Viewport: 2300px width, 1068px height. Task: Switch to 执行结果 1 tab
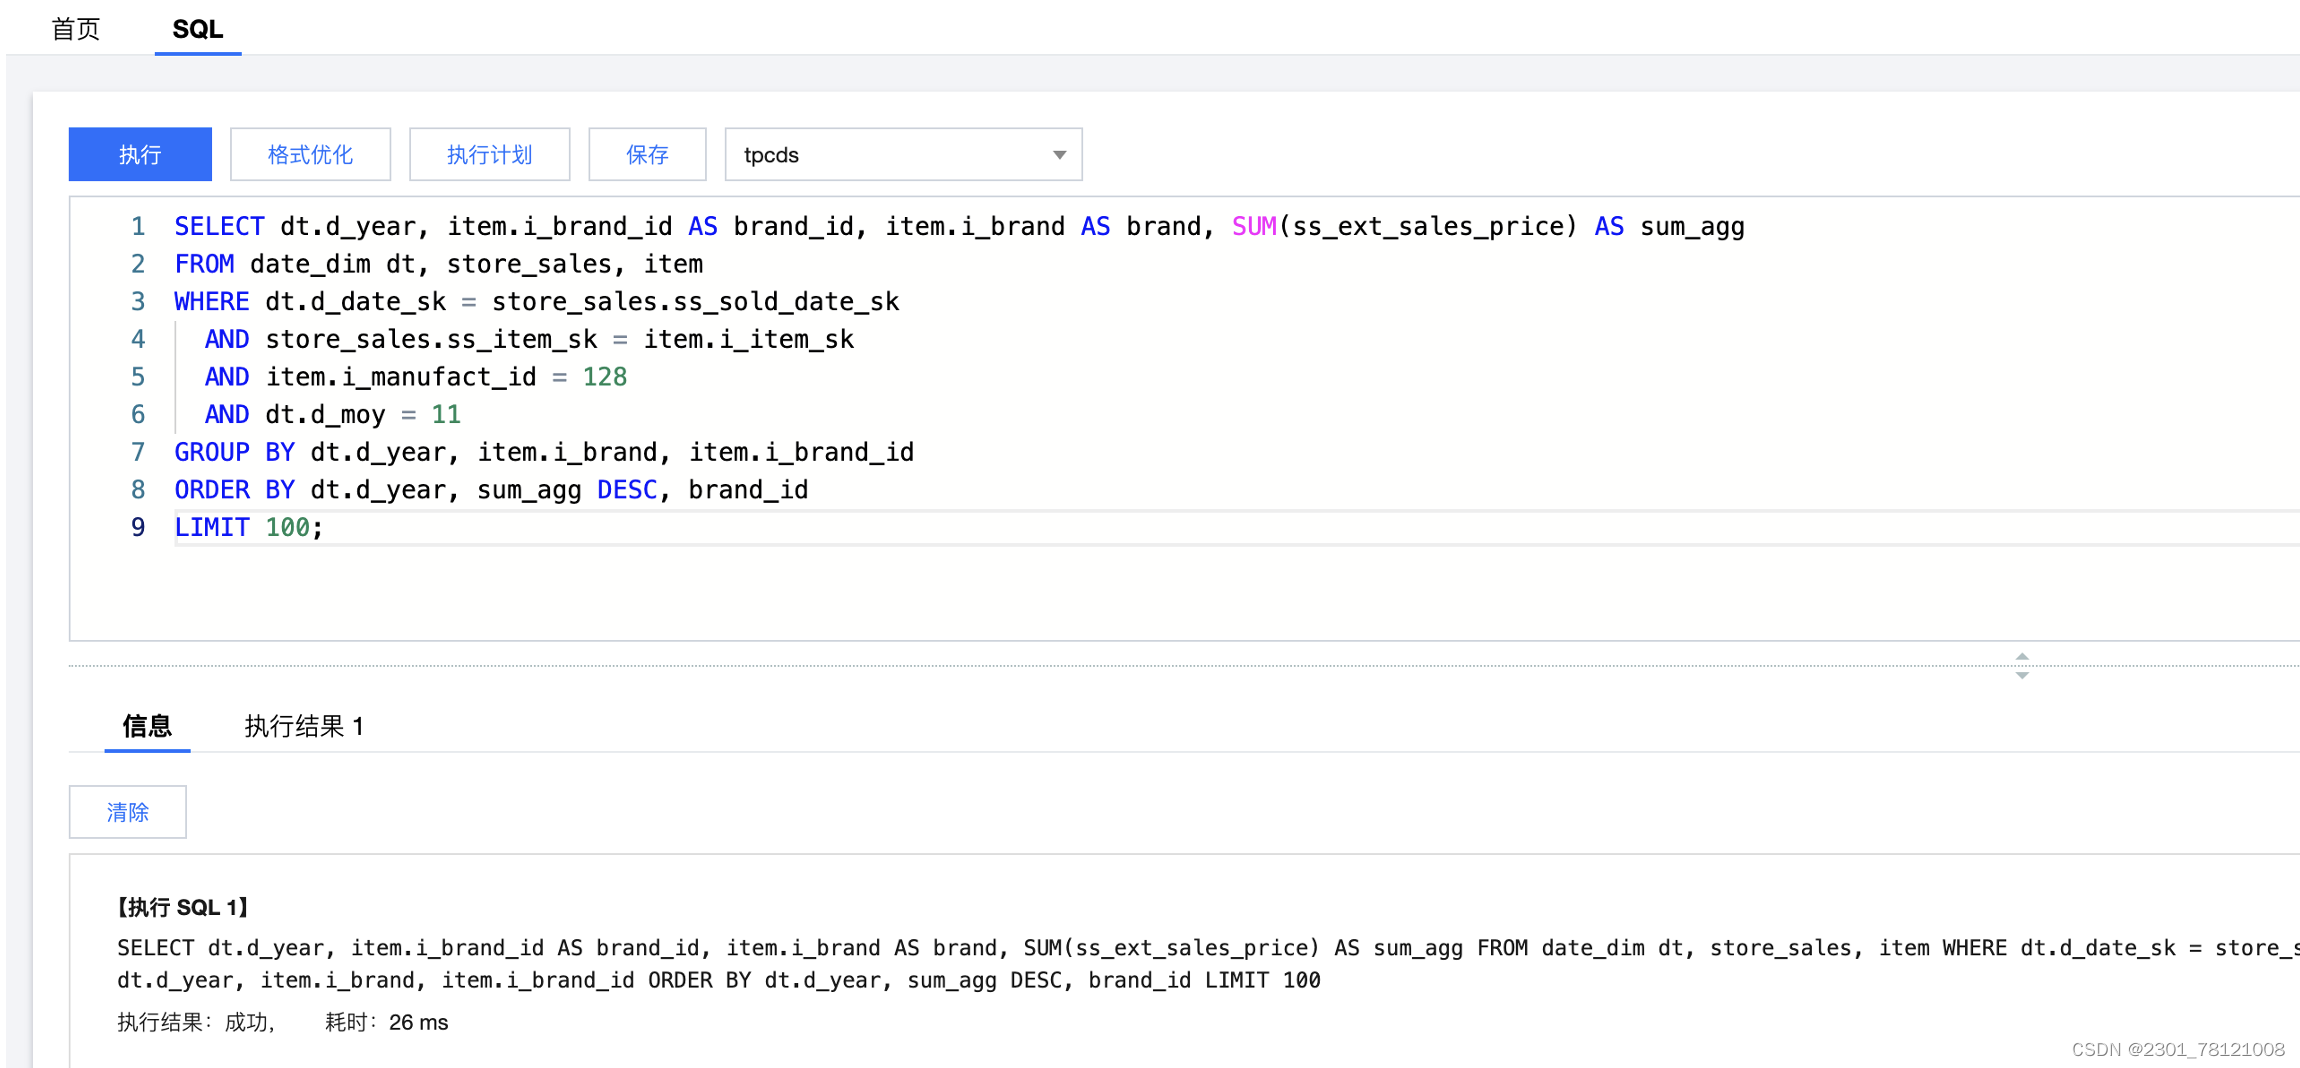pyautogui.click(x=304, y=725)
